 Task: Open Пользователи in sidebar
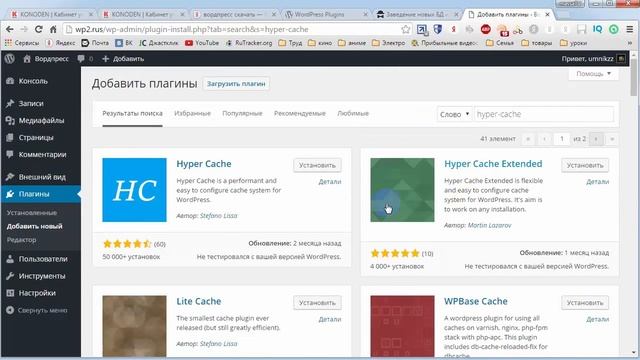pos(43,259)
